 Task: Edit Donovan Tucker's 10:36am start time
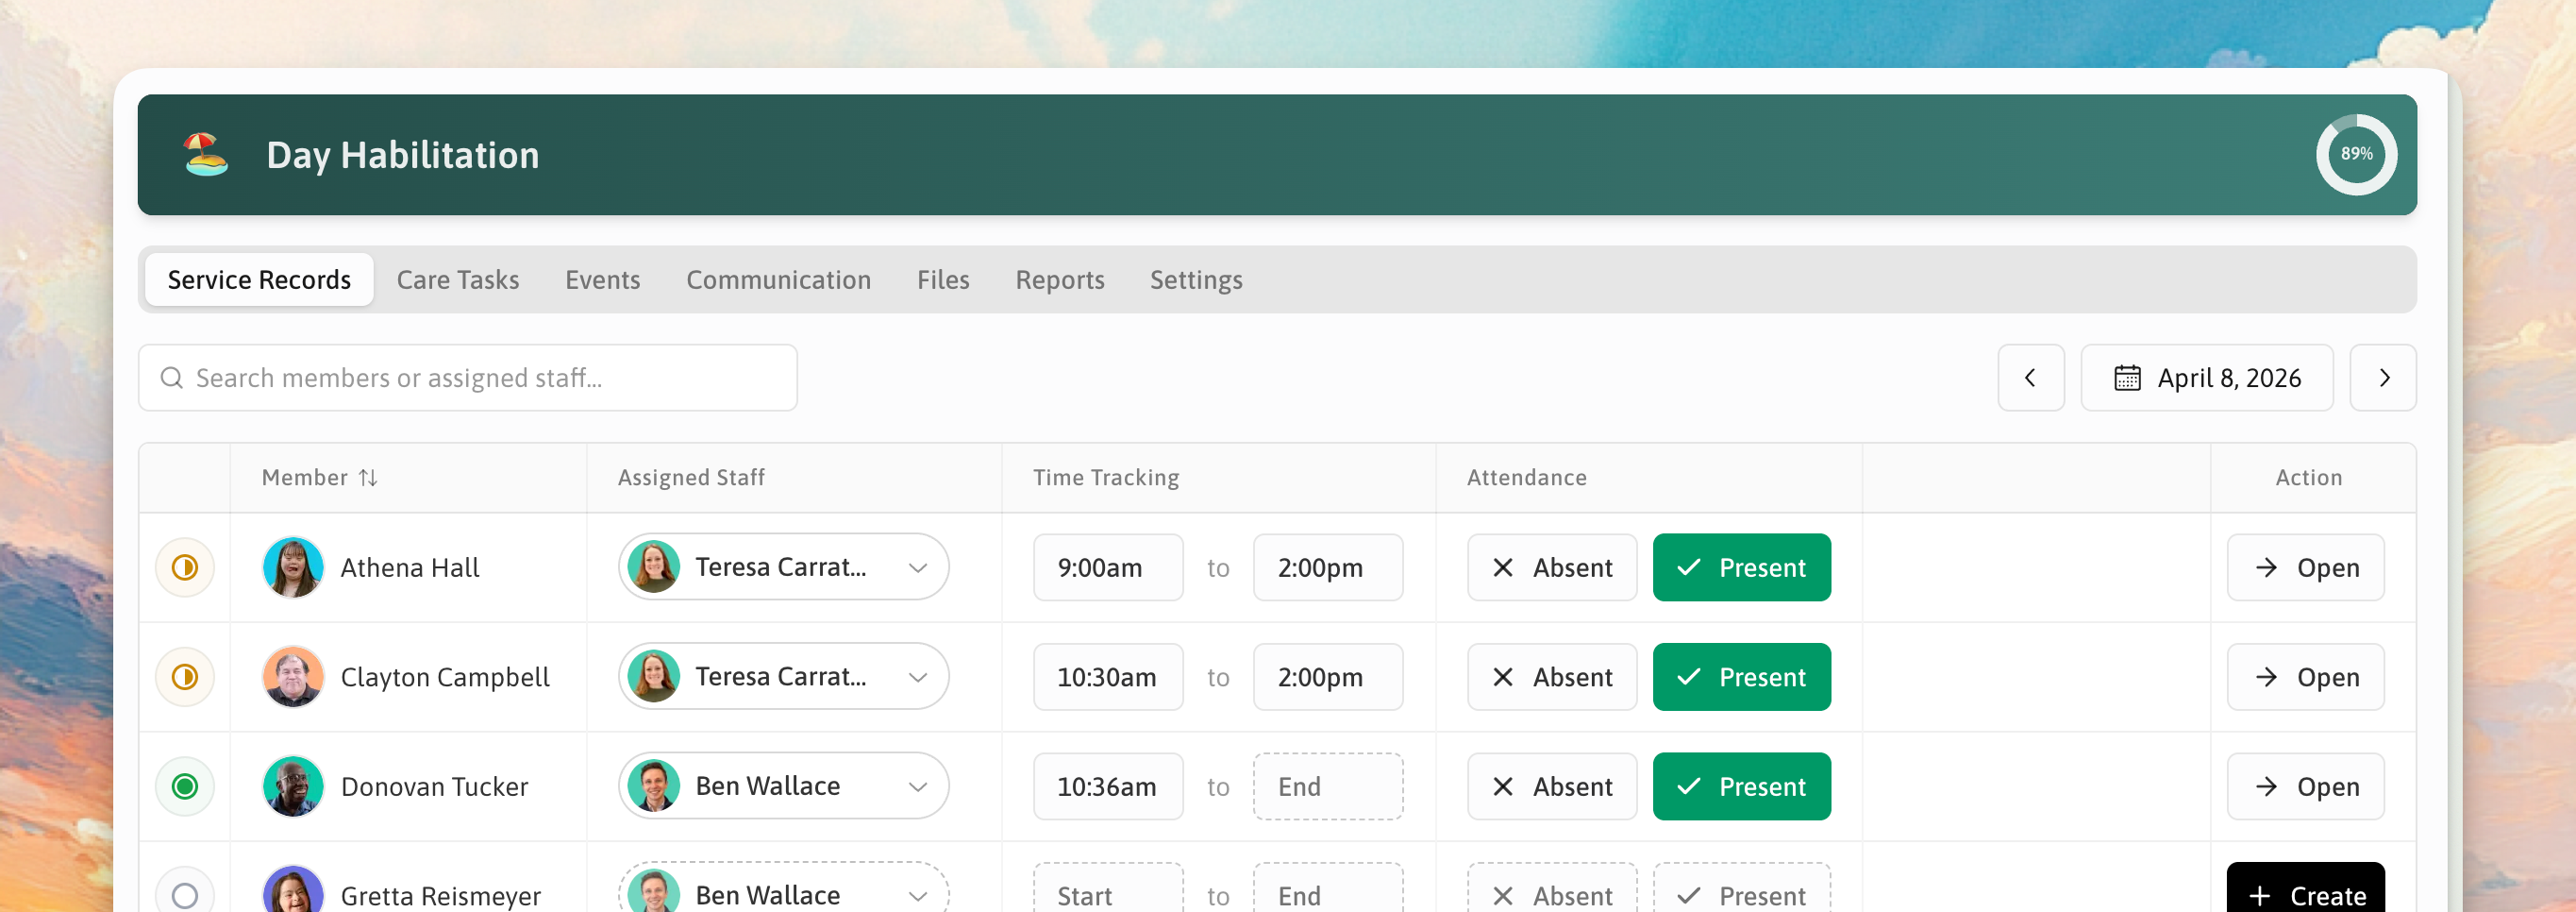[x=1108, y=787]
